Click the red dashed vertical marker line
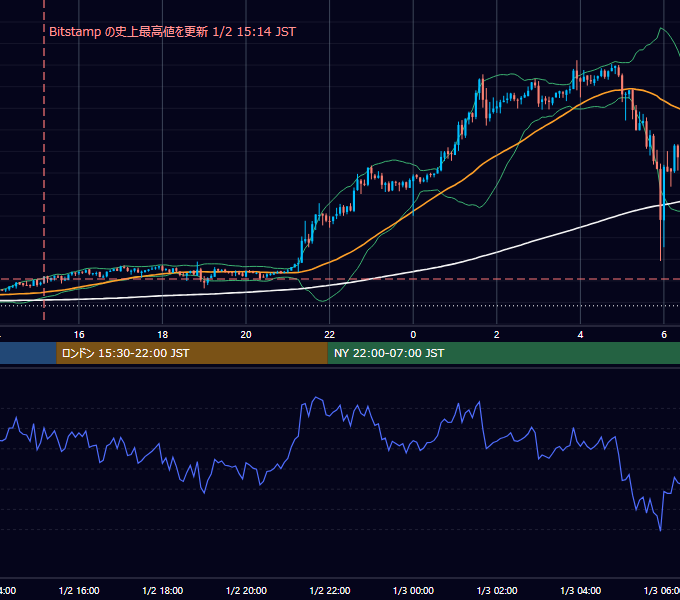 pyautogui.click(x=44, y=160)
